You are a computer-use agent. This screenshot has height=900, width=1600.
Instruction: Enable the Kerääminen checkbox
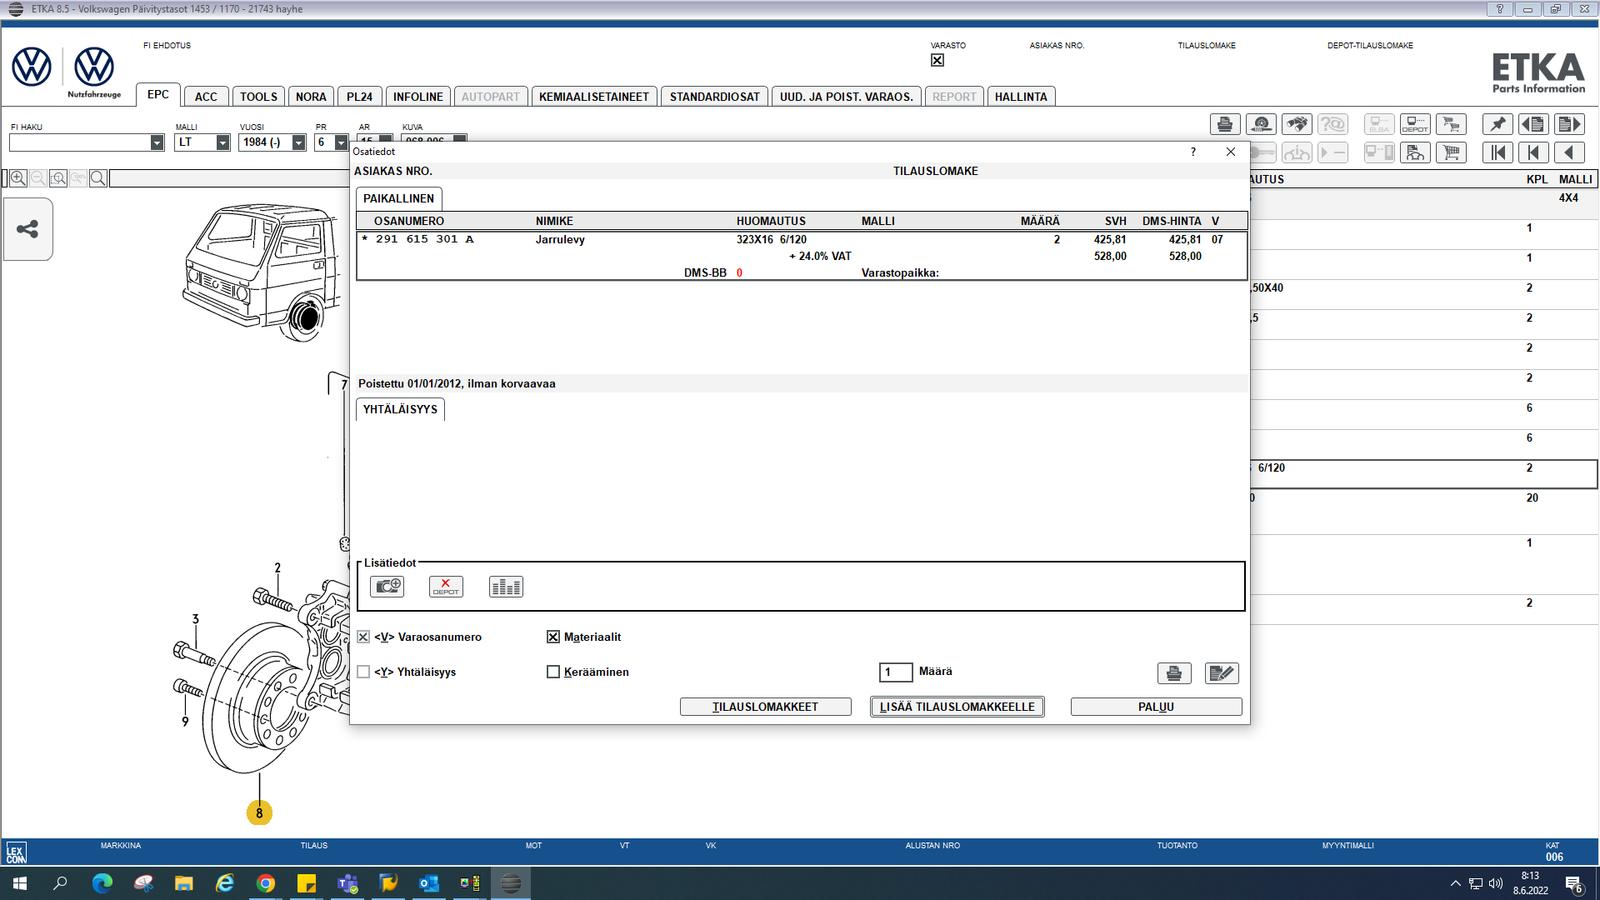click(x=553, y=672)
